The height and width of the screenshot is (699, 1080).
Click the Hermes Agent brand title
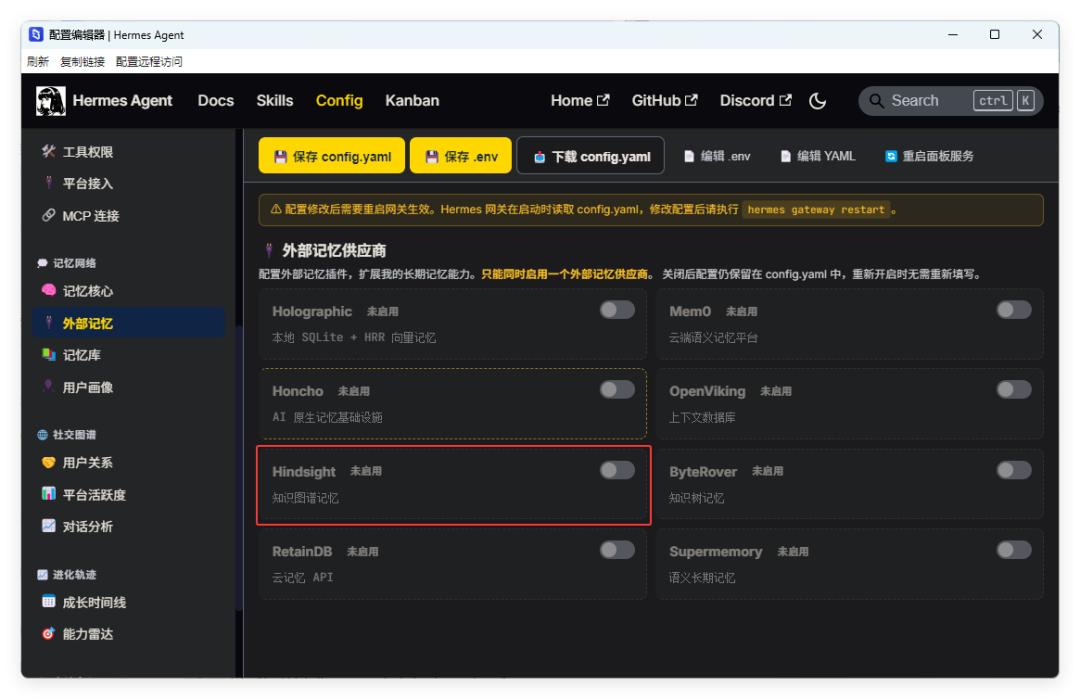(122, 101)
